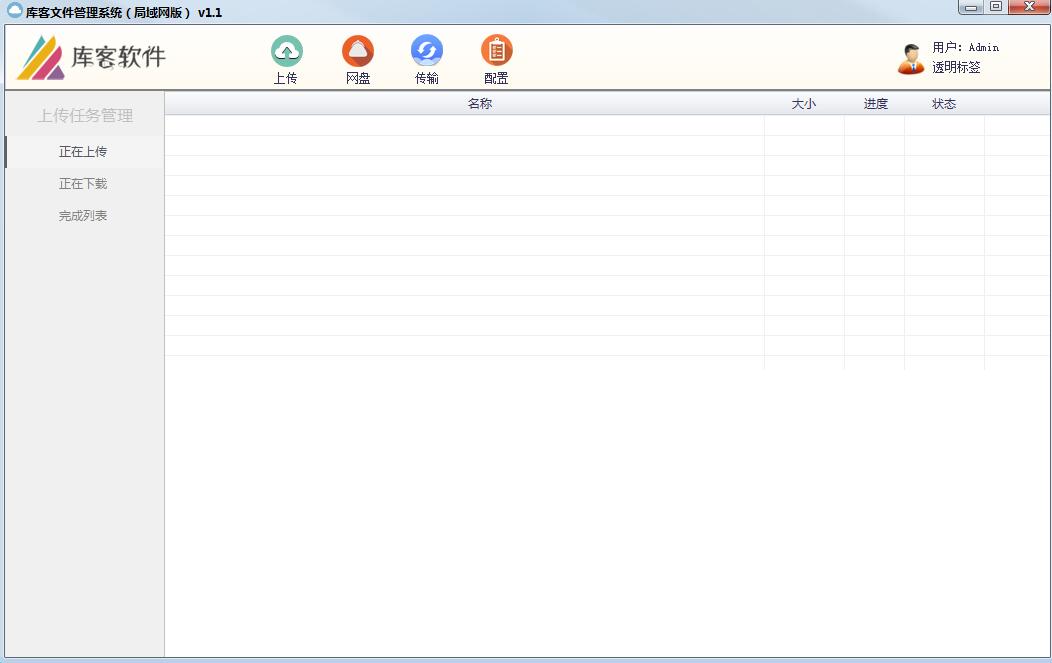Click the 透明标签 text
1052x663 pixels.
coord(956,67)
